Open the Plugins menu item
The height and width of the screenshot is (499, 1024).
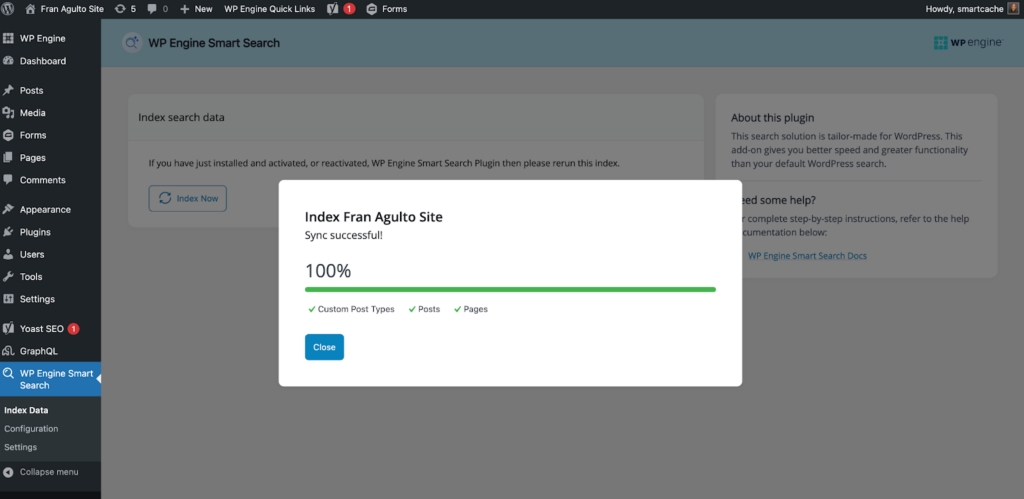35,232
